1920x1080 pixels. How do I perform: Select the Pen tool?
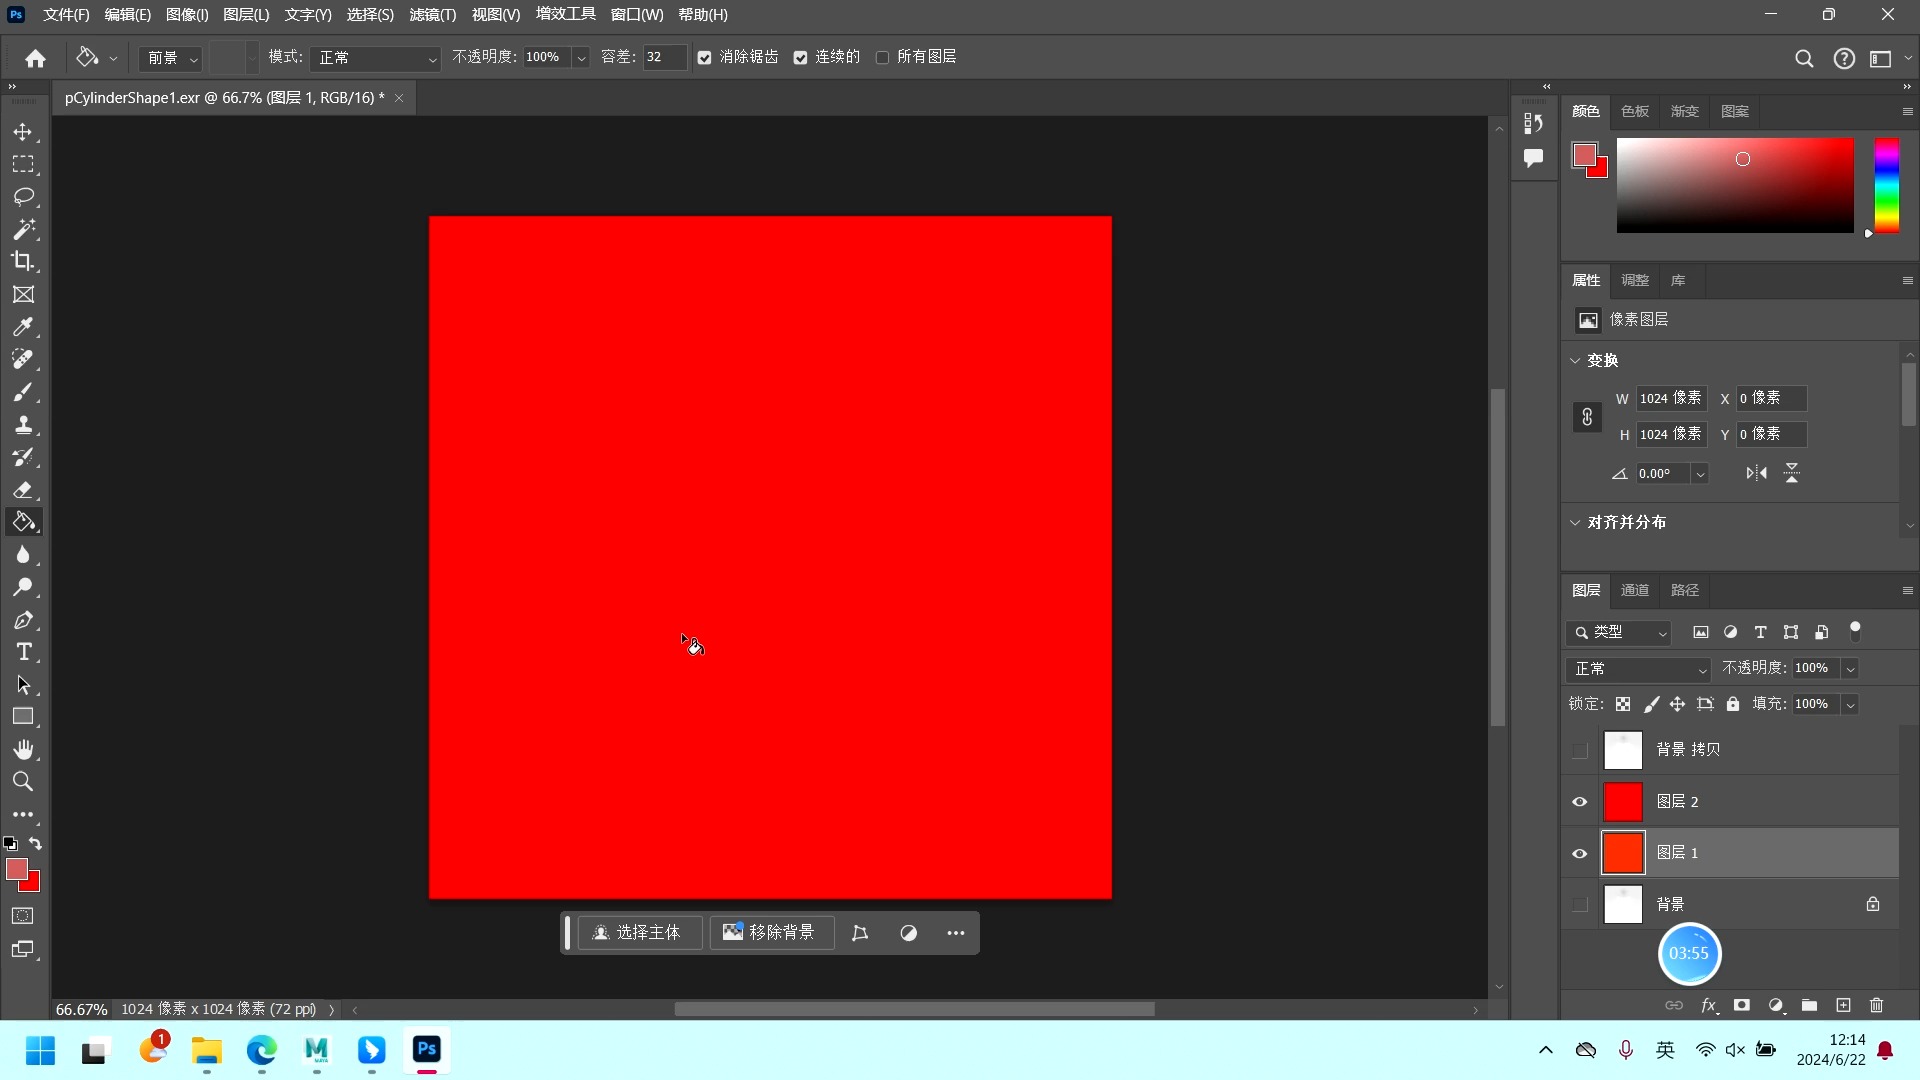pos(23,620)
